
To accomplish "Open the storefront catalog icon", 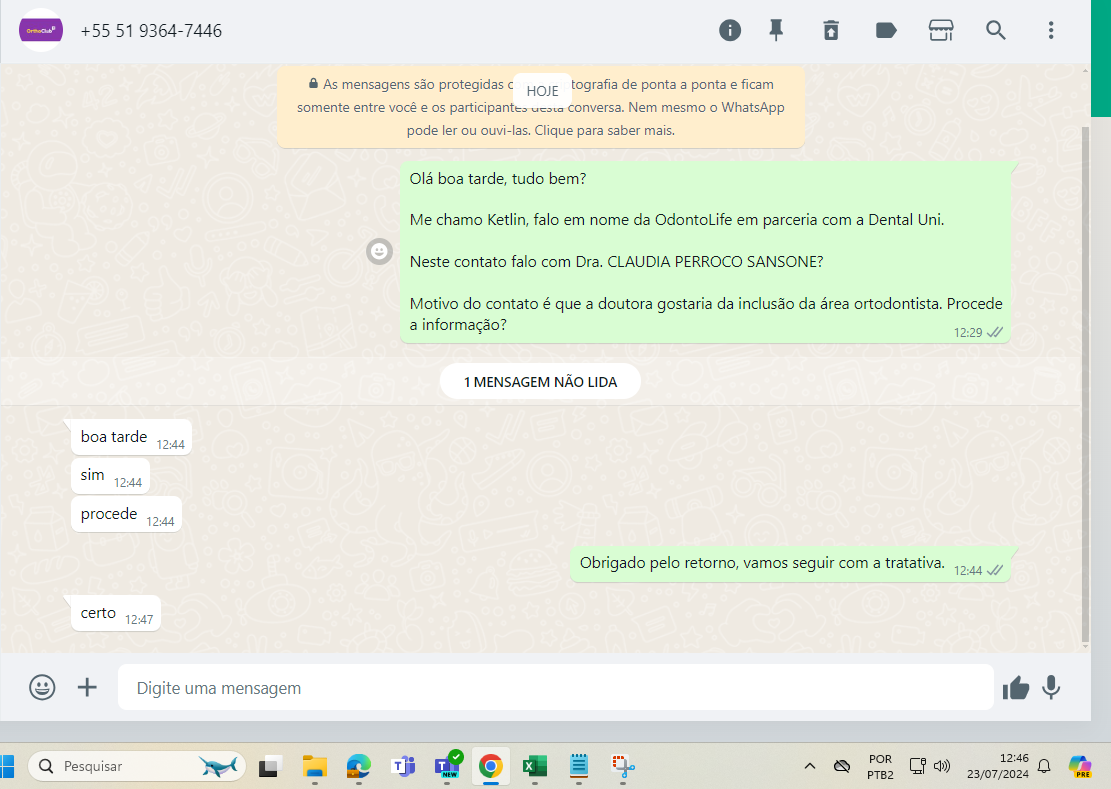I will (941, 30).
